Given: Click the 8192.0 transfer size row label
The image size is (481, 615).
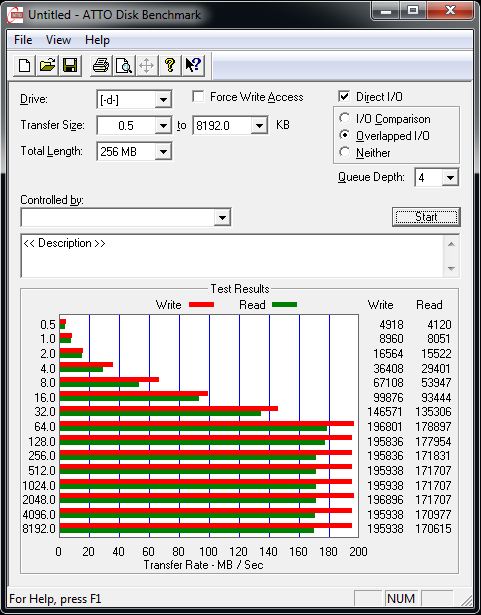Looking at the screenshot, I should [39, 529].
